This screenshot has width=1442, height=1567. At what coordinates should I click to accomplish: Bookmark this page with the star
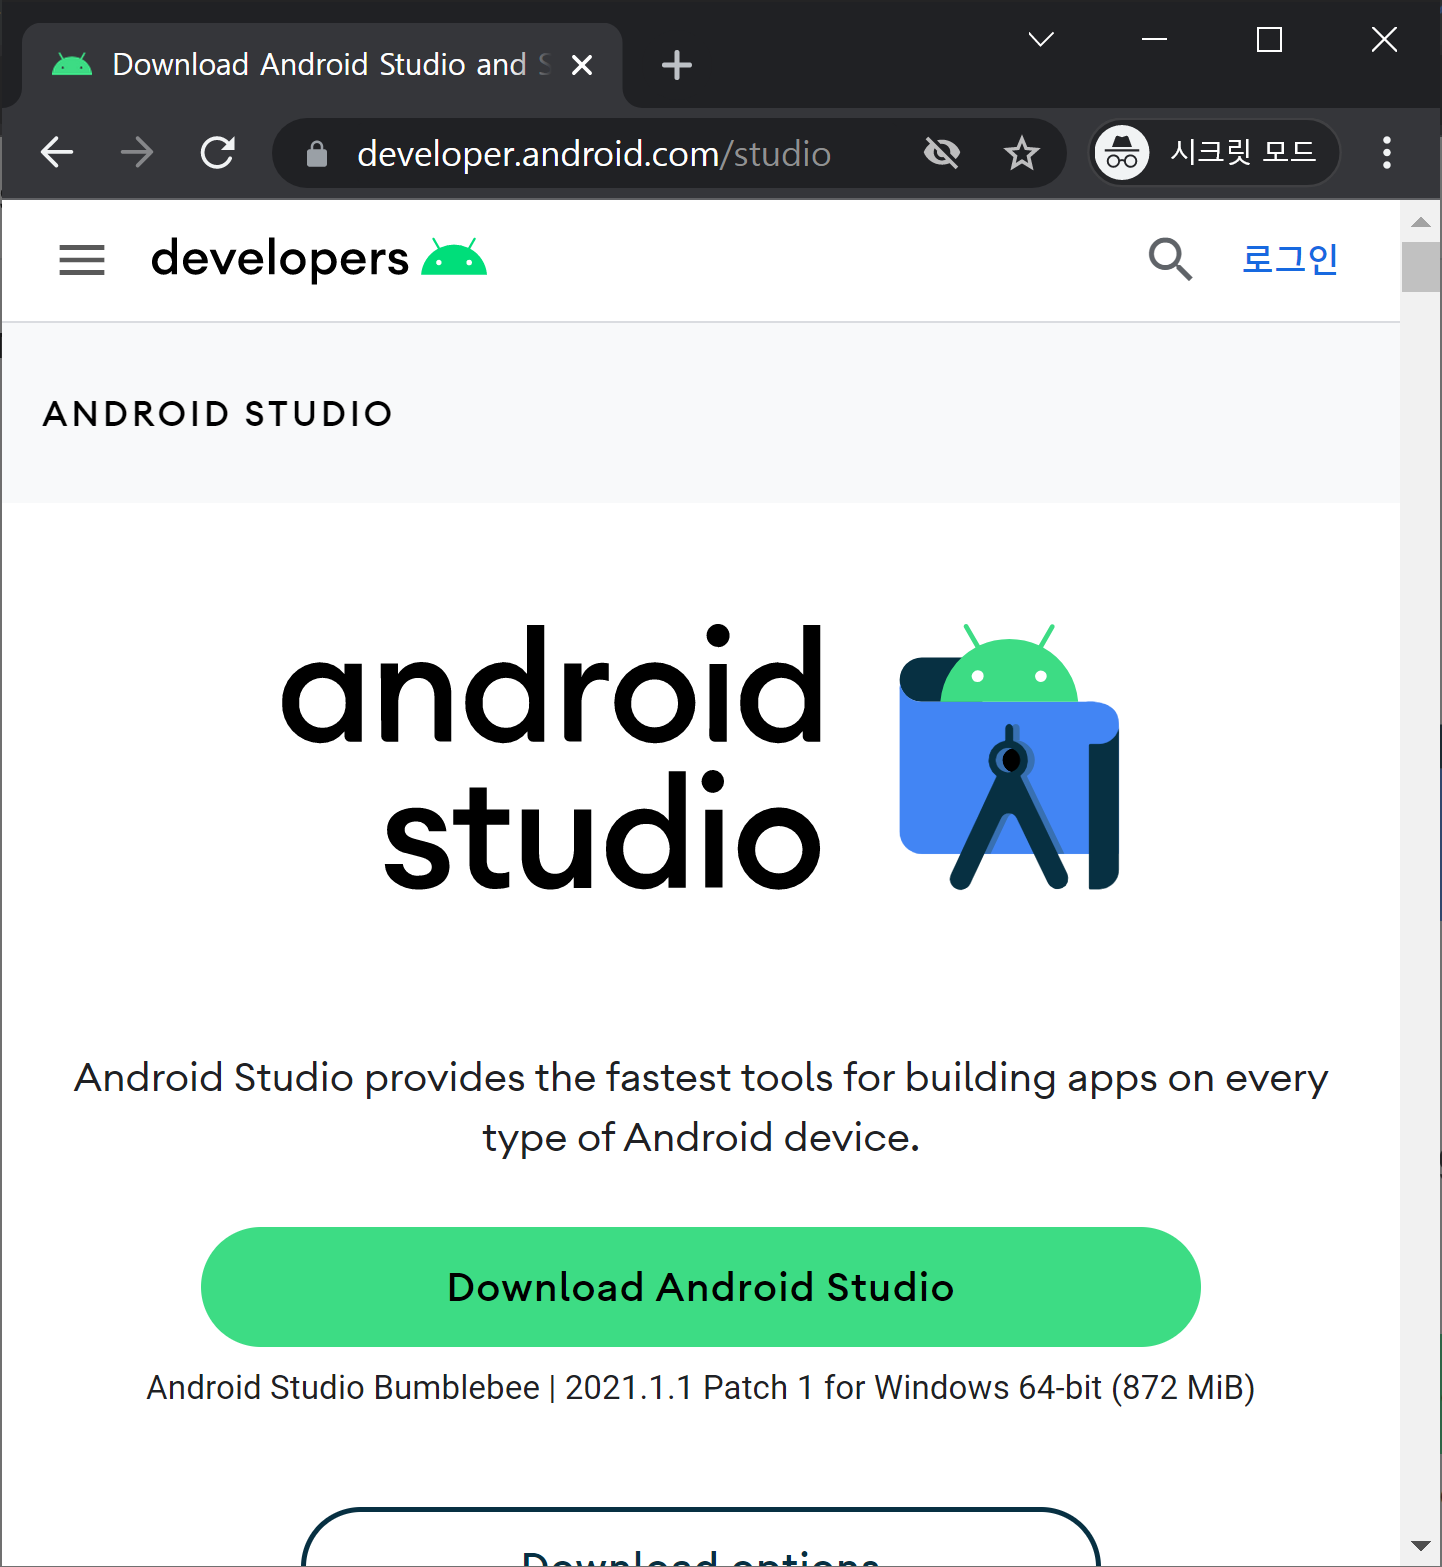coord(1021,153)
